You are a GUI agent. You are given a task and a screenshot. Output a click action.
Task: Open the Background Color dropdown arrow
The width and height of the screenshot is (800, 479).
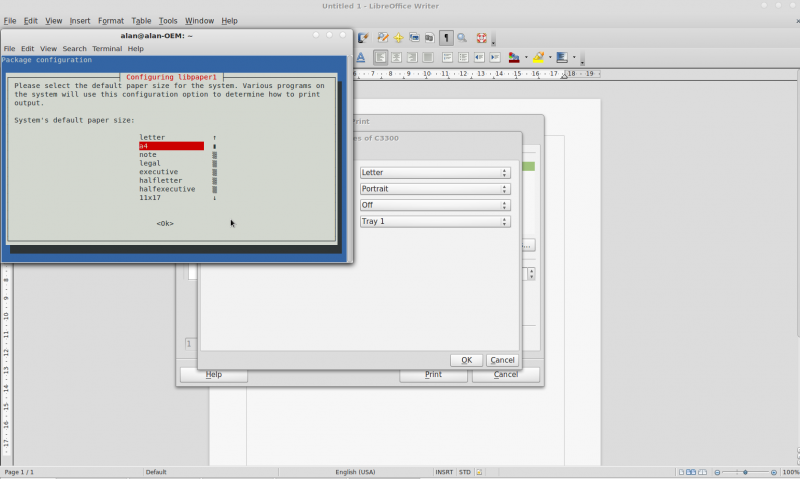pos(574,58)
